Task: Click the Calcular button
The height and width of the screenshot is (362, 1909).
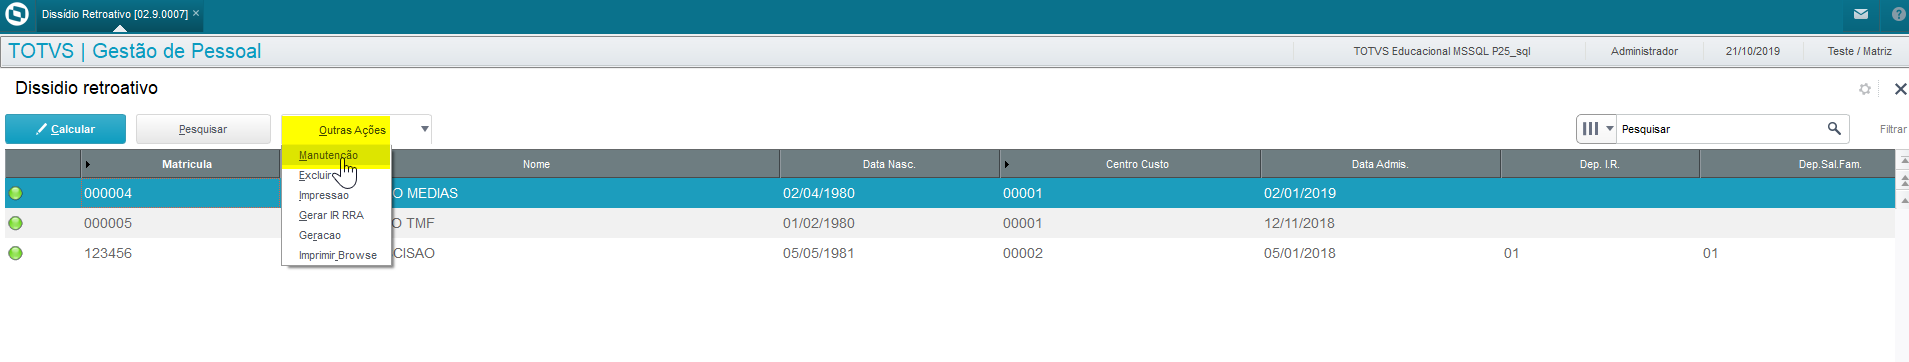Action: (65, 129)
